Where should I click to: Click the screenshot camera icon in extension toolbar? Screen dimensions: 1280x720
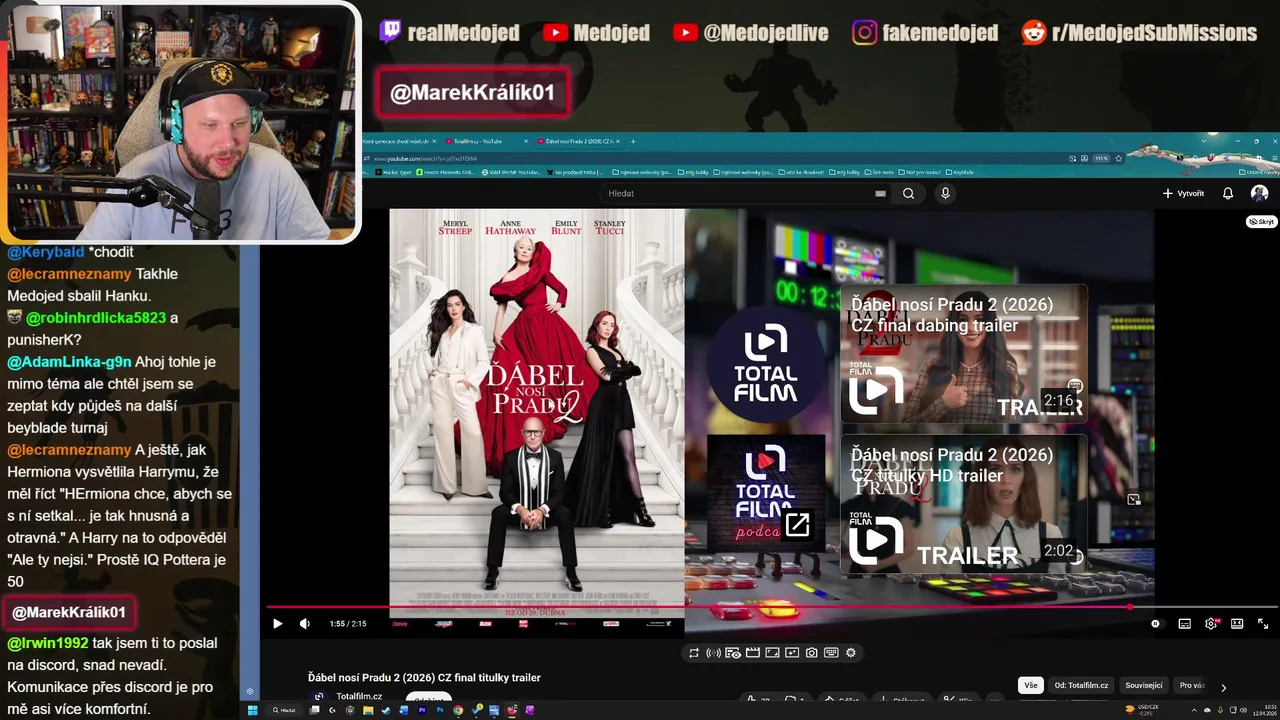(812, 653)
